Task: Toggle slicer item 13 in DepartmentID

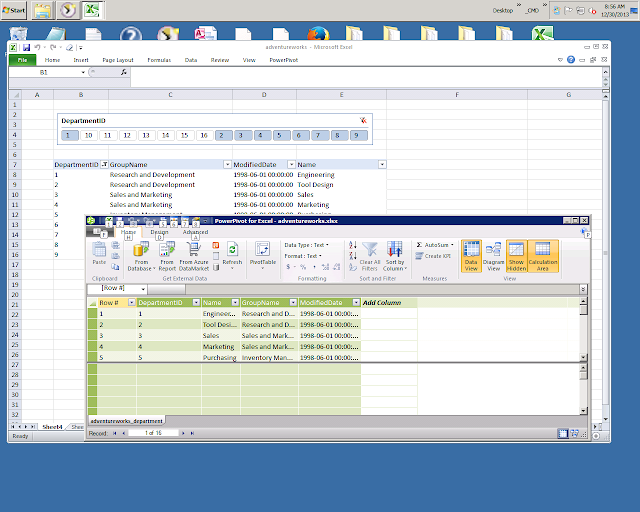Action: (x=146, y=135)
